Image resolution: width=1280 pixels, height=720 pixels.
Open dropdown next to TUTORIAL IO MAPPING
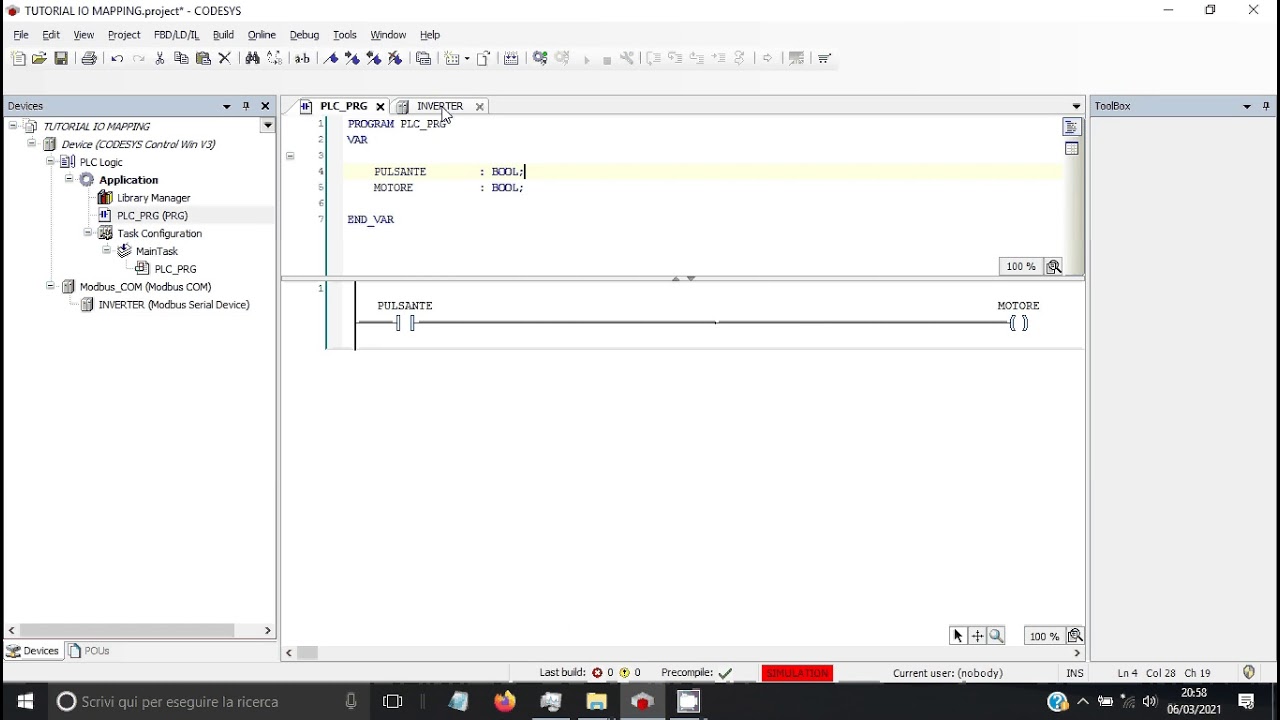[x=267, y=126]
